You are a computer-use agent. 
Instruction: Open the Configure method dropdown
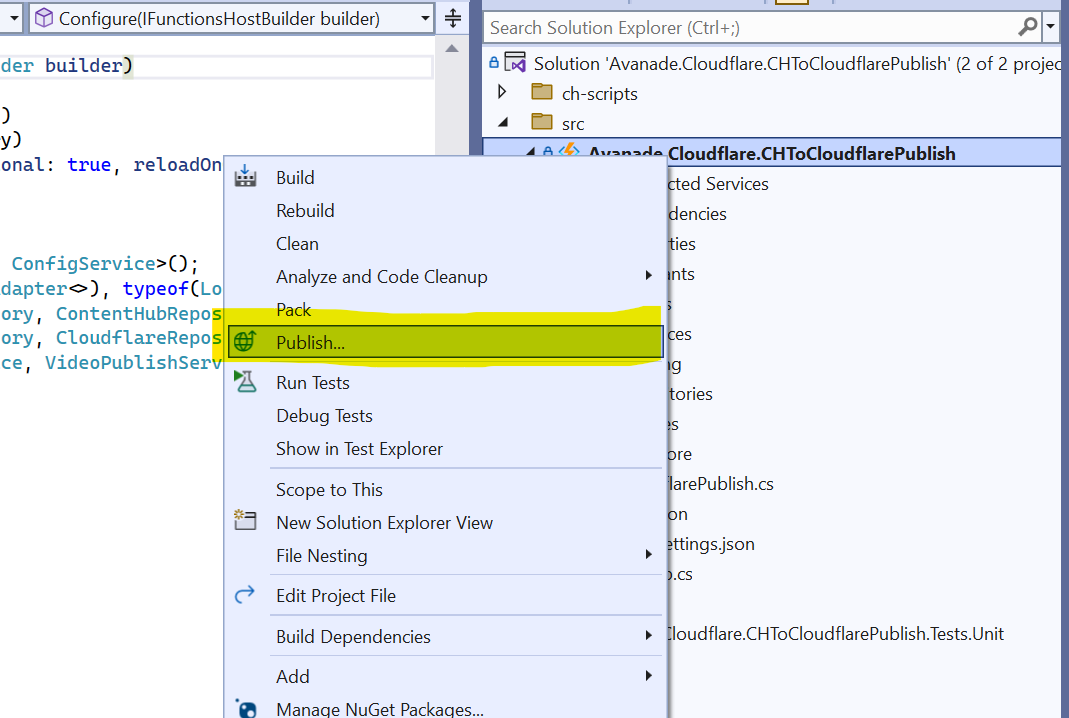[426, 18]
